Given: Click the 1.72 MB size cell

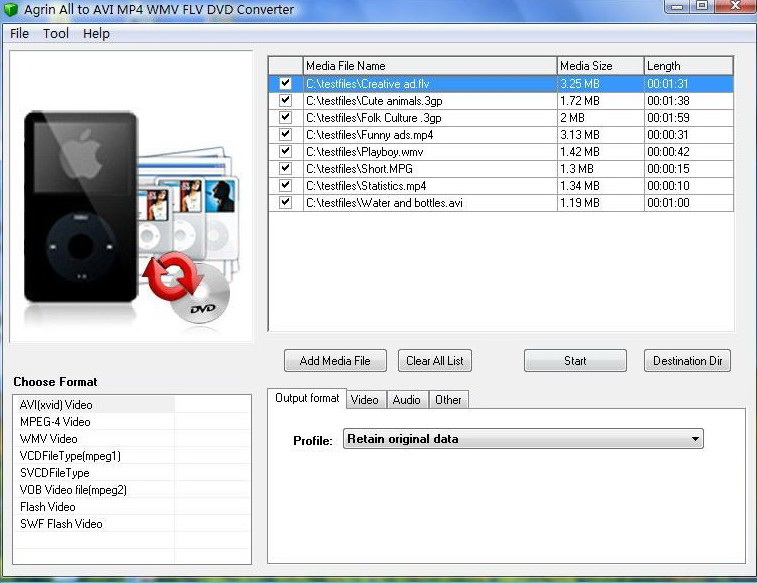Looking at the screenshot, I should [x=601, y=100].
